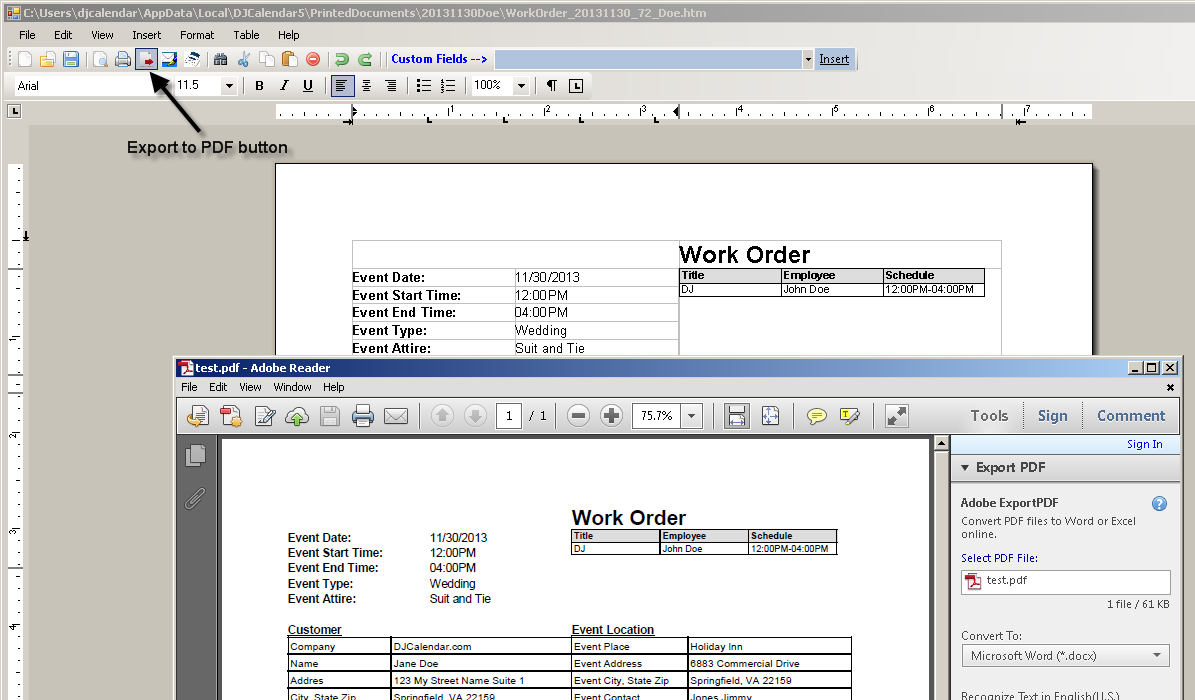Image resolution: width=1195 pixels, height=700 pixels.
Task: Click the binoculars Find icon
Action: [x=220, y=59]
